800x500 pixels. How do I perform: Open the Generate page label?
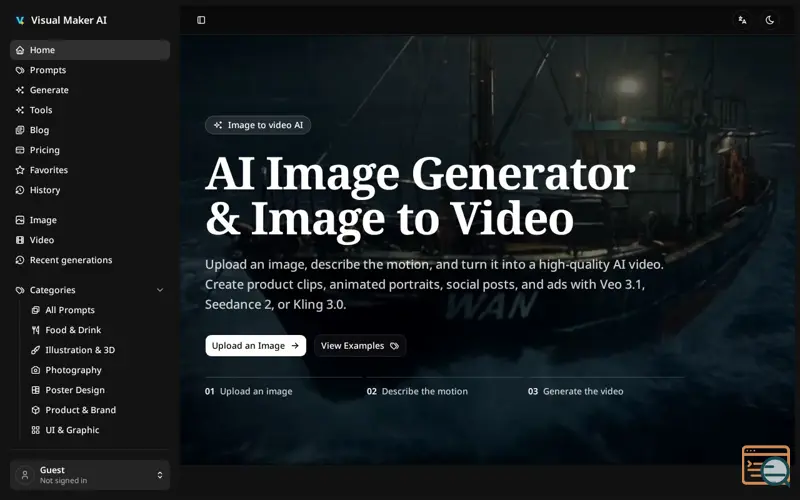tap(49, 90)
